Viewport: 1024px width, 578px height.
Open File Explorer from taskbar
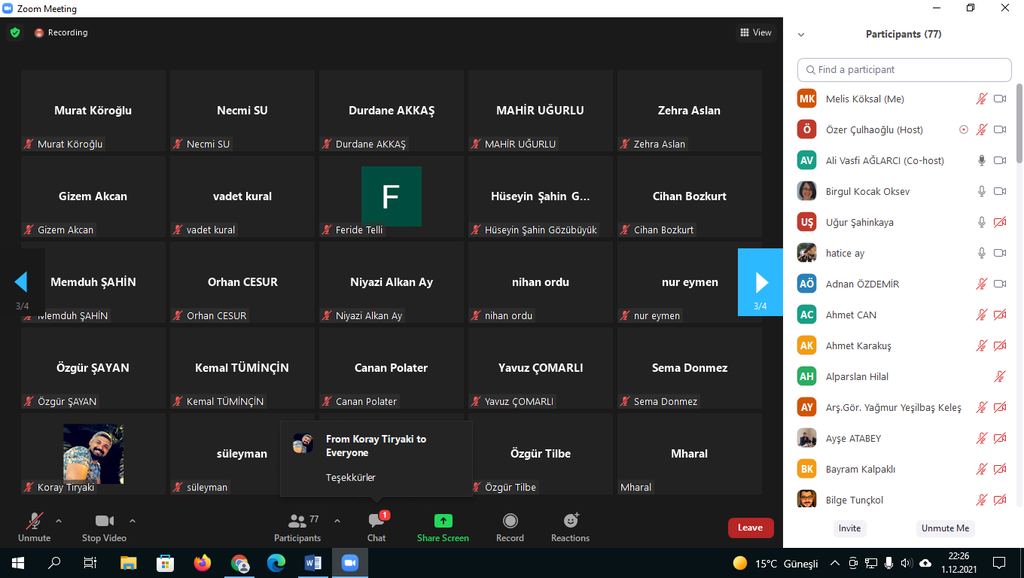point(128,563)
